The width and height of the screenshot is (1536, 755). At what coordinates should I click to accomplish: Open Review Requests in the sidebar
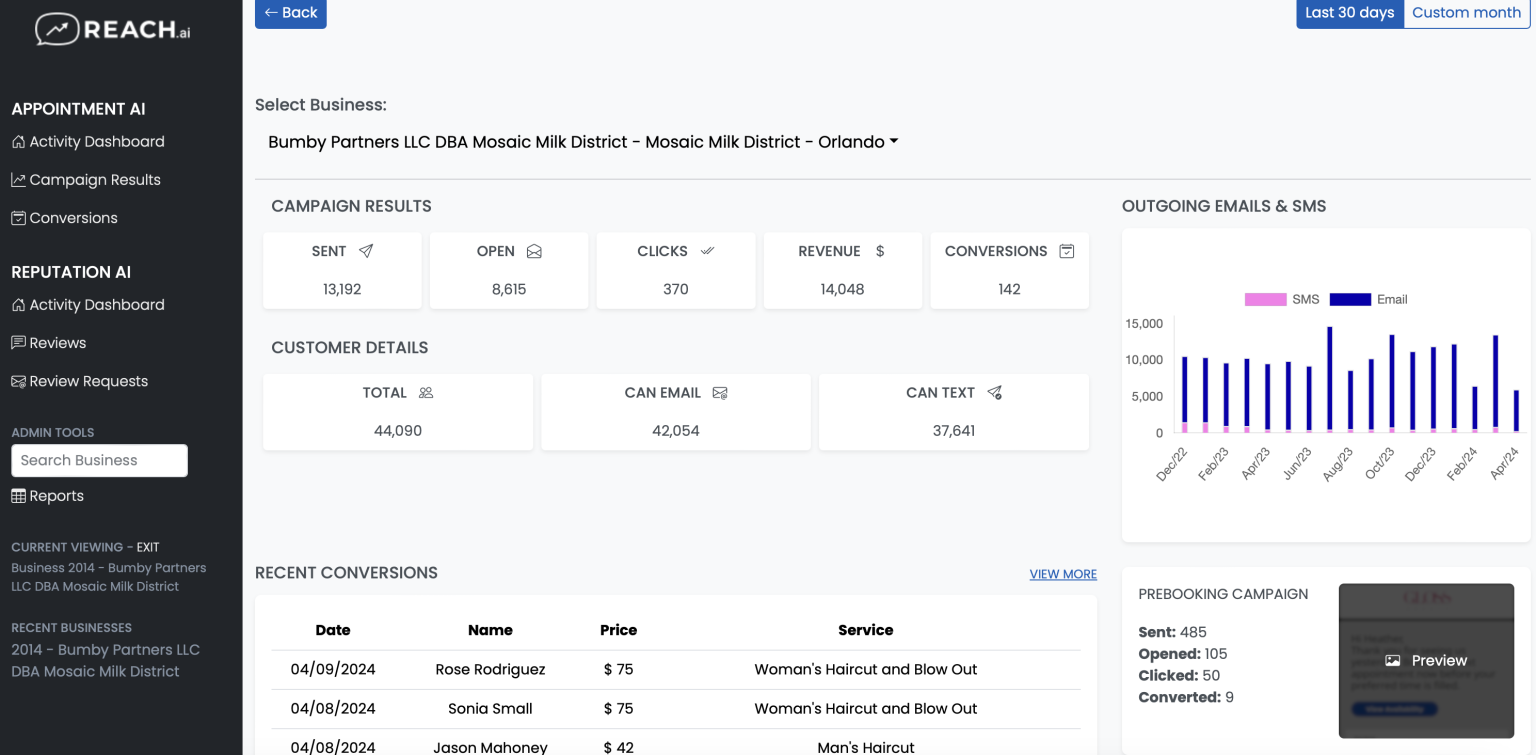pos(88,381)
